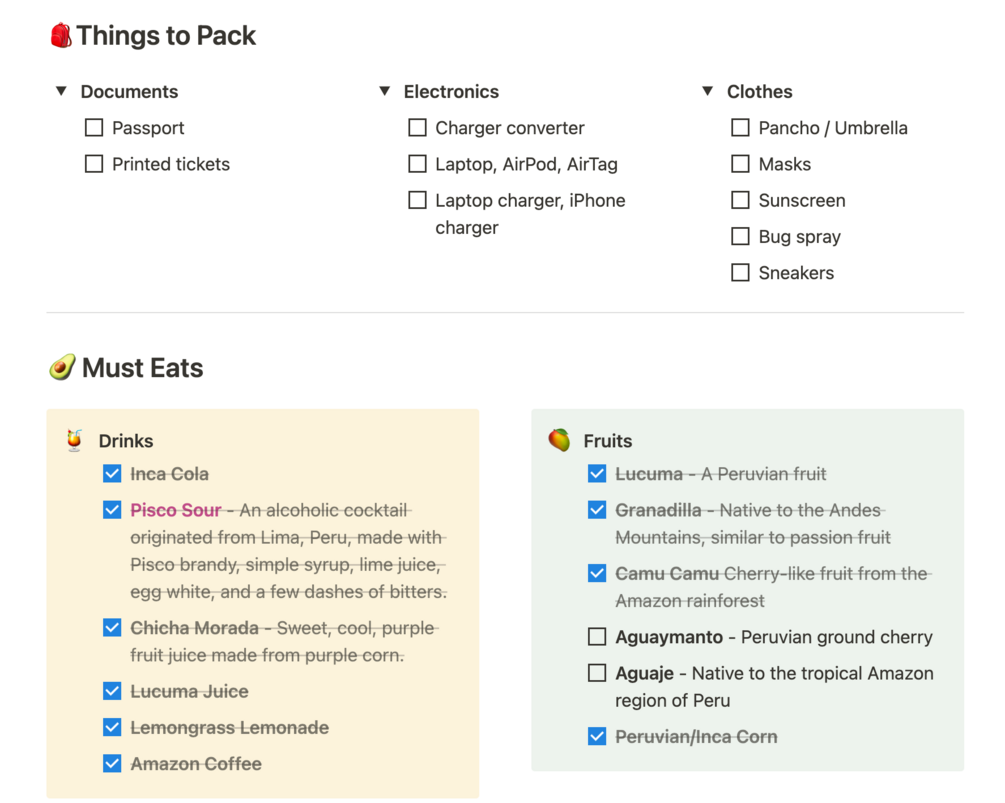The image size is (1005, 803).
Task: Click the avocado emoji beside Must Eats
Action: [62, 368]
